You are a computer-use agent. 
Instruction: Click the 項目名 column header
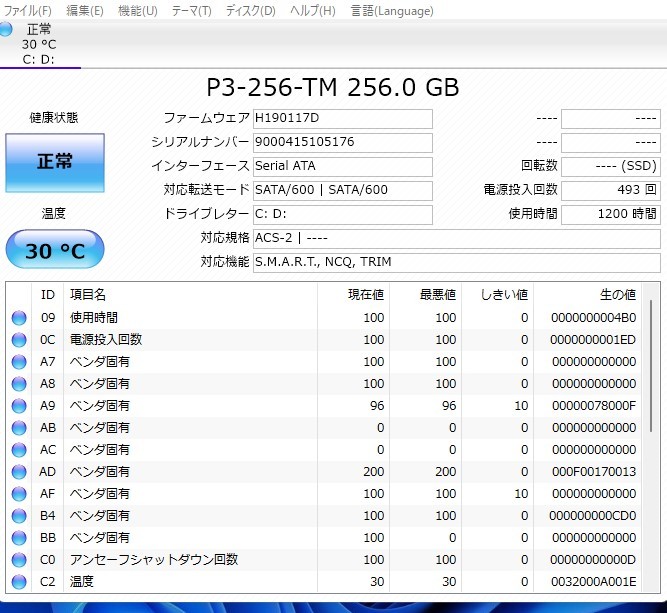[x=190, y=295]
